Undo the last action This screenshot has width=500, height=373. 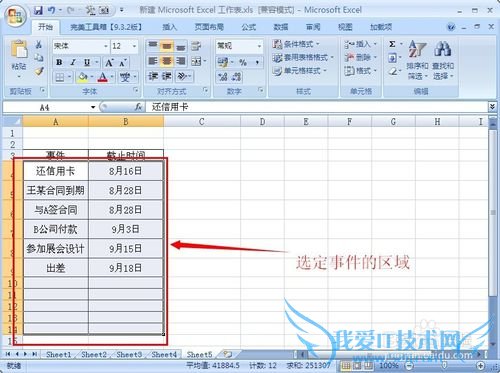click(52, 10)
